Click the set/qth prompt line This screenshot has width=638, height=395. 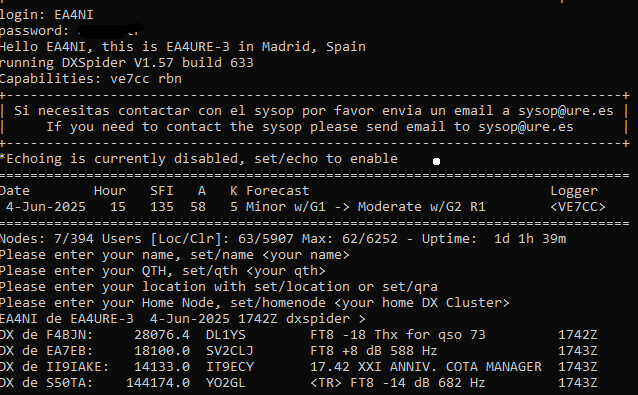[x=163, y=271]
